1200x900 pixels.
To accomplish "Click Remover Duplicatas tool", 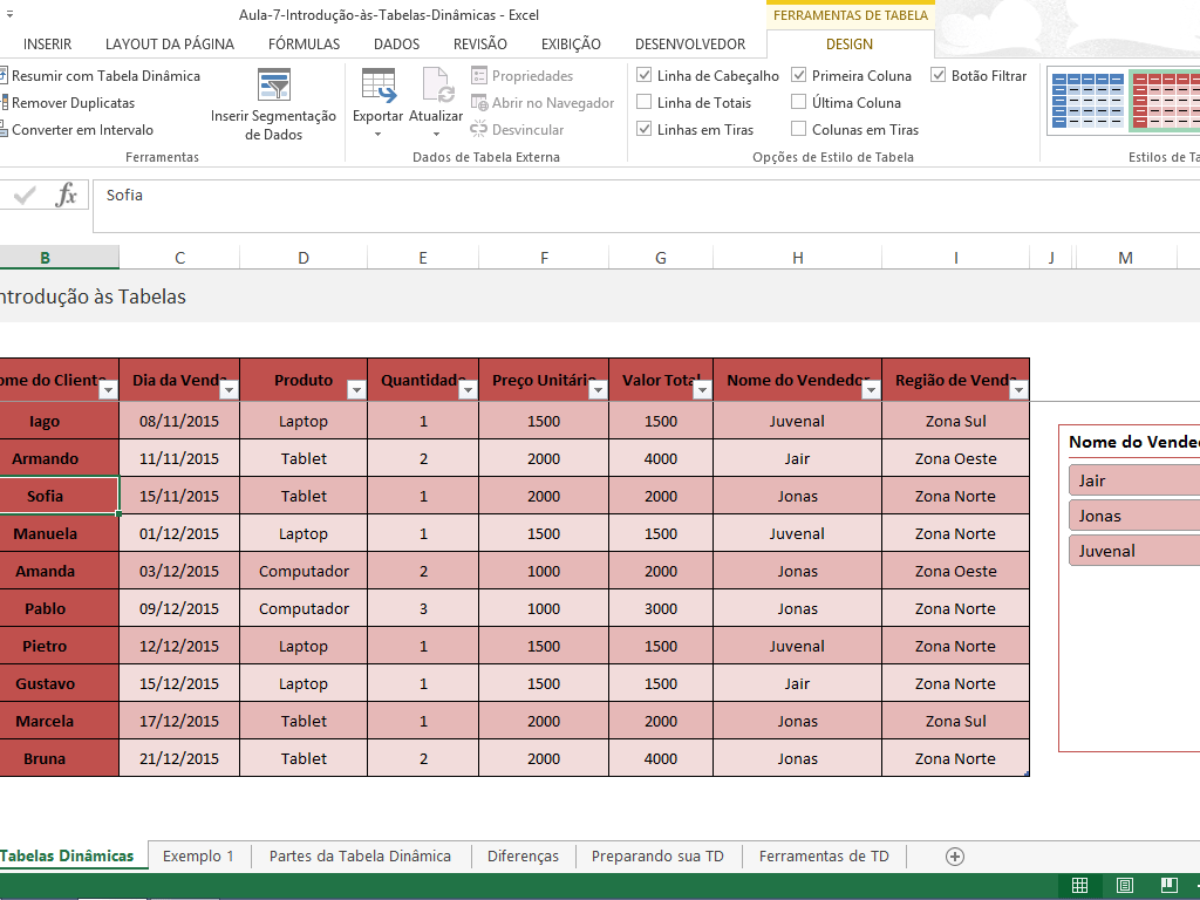I will pyautogui.click(x=72, y=103).
